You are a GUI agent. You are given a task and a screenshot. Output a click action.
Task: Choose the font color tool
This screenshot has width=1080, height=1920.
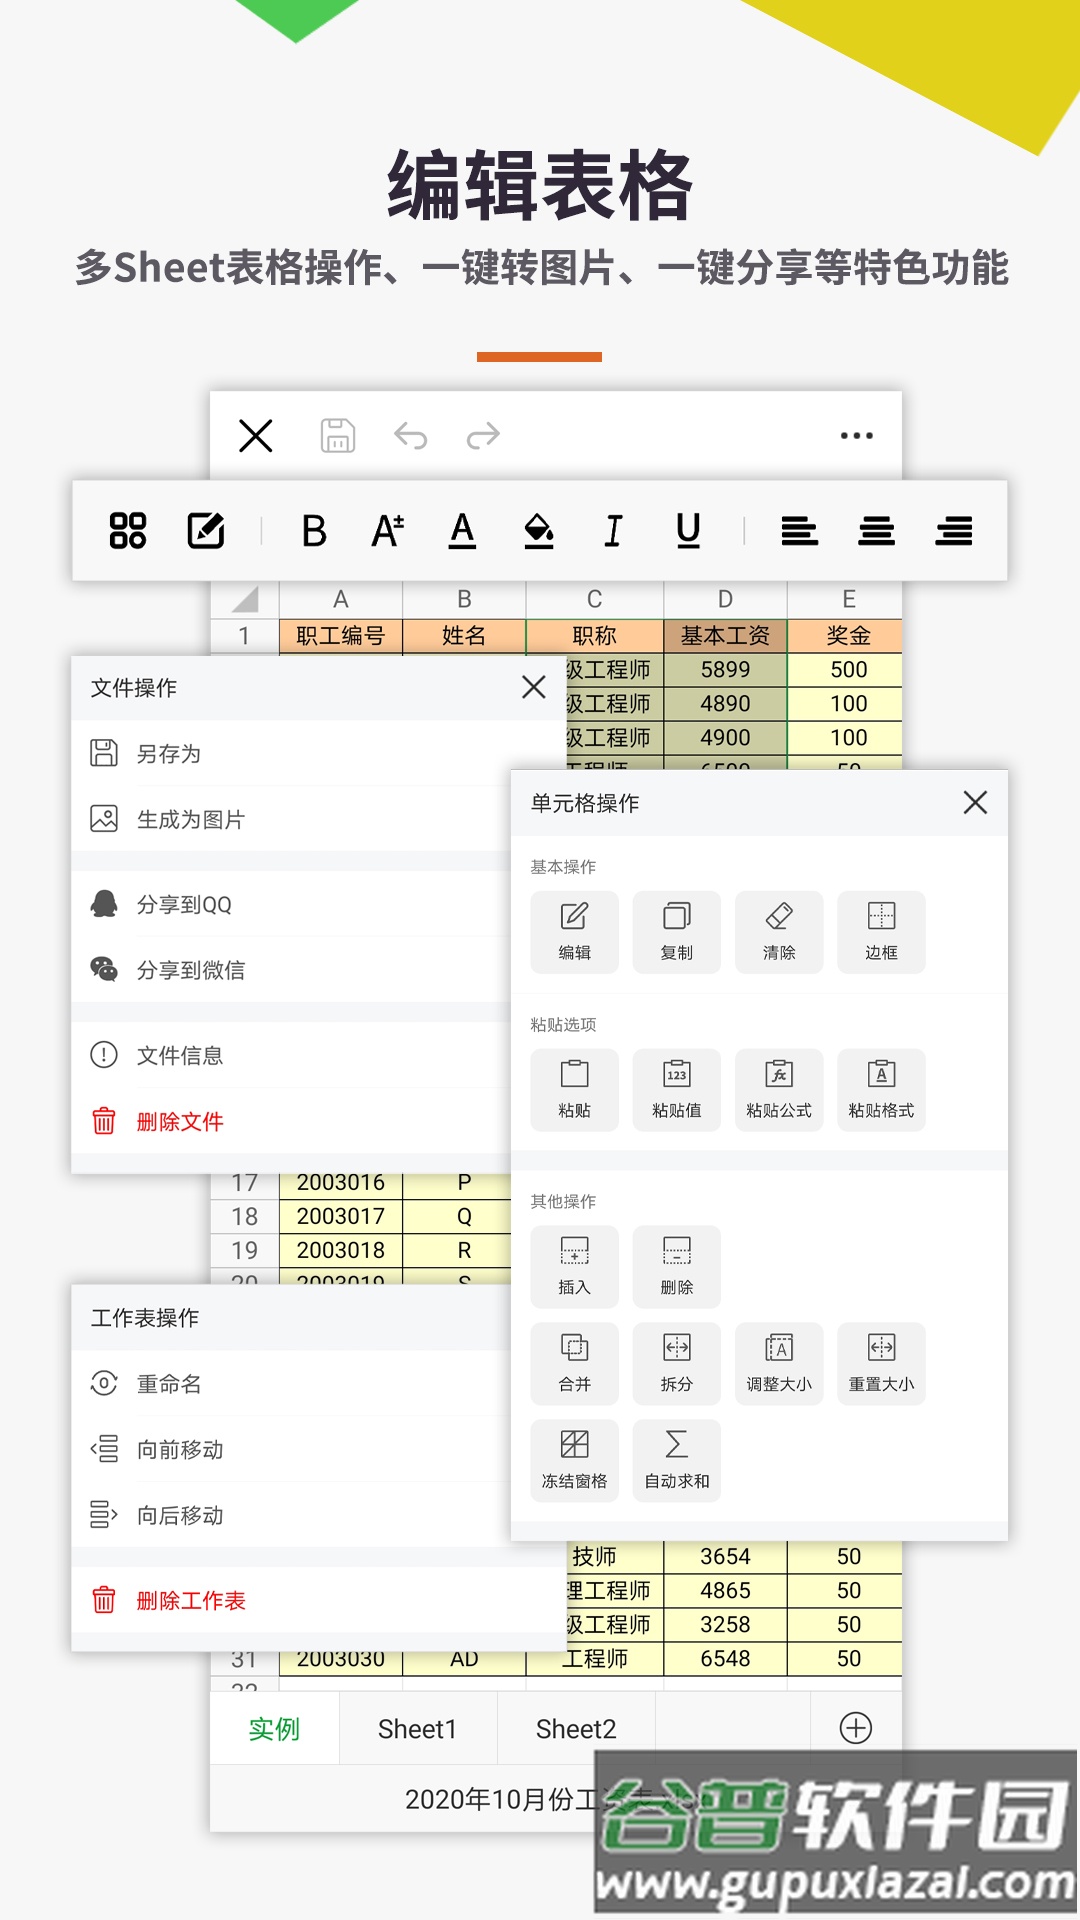[462, 531]
